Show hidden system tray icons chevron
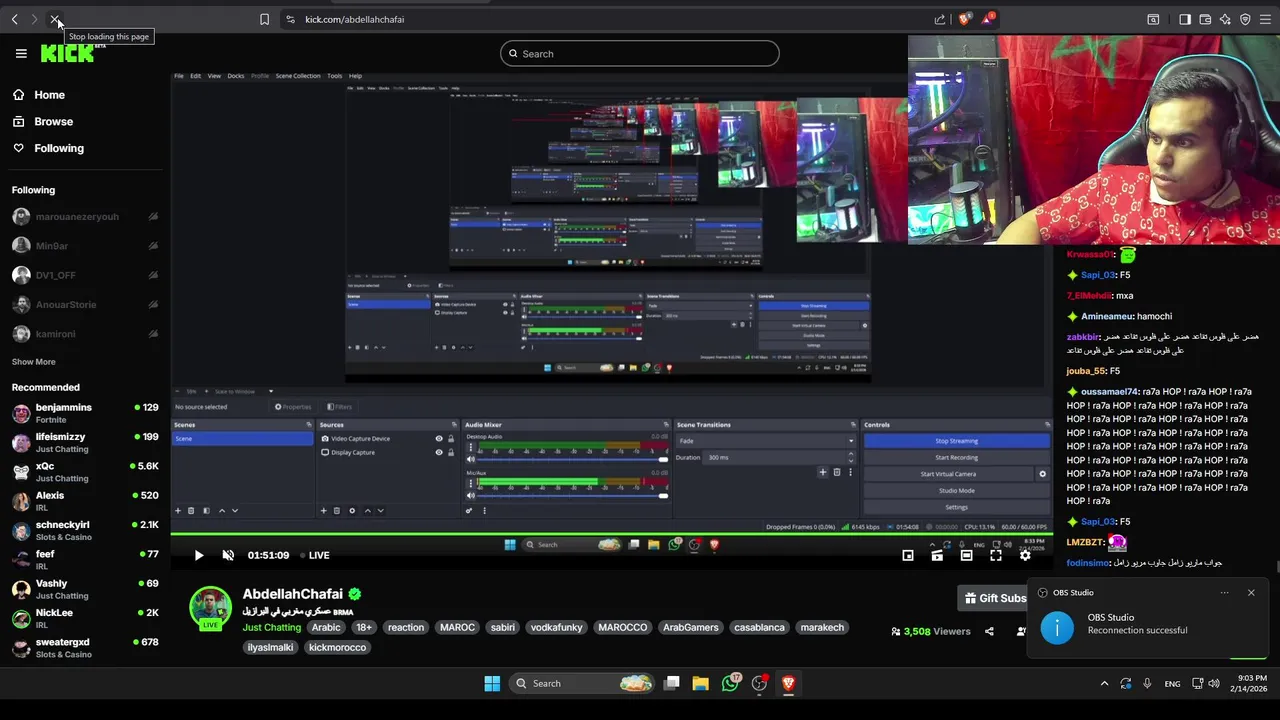 (x=1104, y=684)
